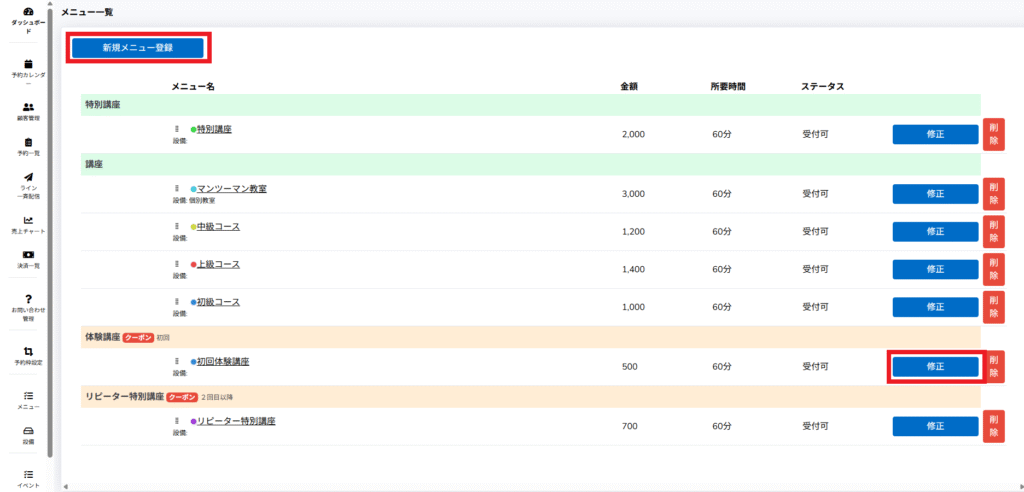The image size is (1024, 492).
Task: Select ライン一斉配信 paper plane icon
Action: pyautogui.click(x=28, y=177)
